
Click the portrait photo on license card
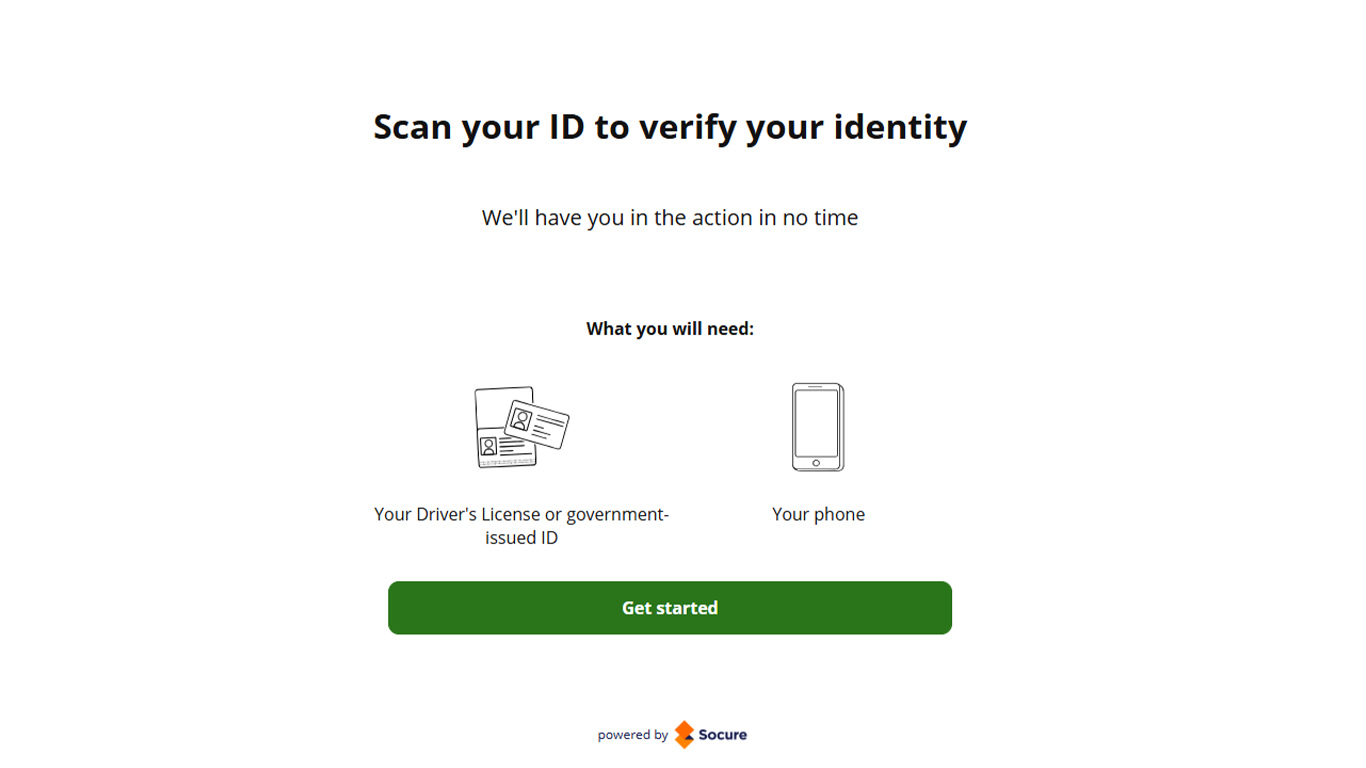click(521, 420)
